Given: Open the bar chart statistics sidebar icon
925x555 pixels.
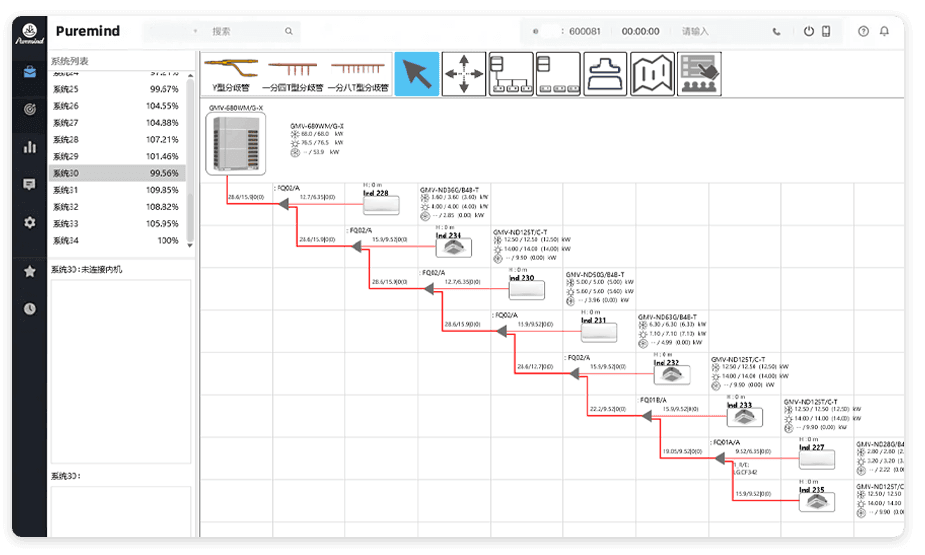Looking at the screenshot, I should click(30, 147).
